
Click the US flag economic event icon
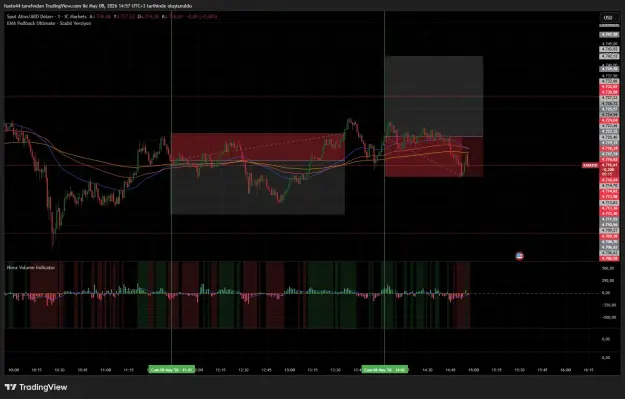tap(519, 256)
